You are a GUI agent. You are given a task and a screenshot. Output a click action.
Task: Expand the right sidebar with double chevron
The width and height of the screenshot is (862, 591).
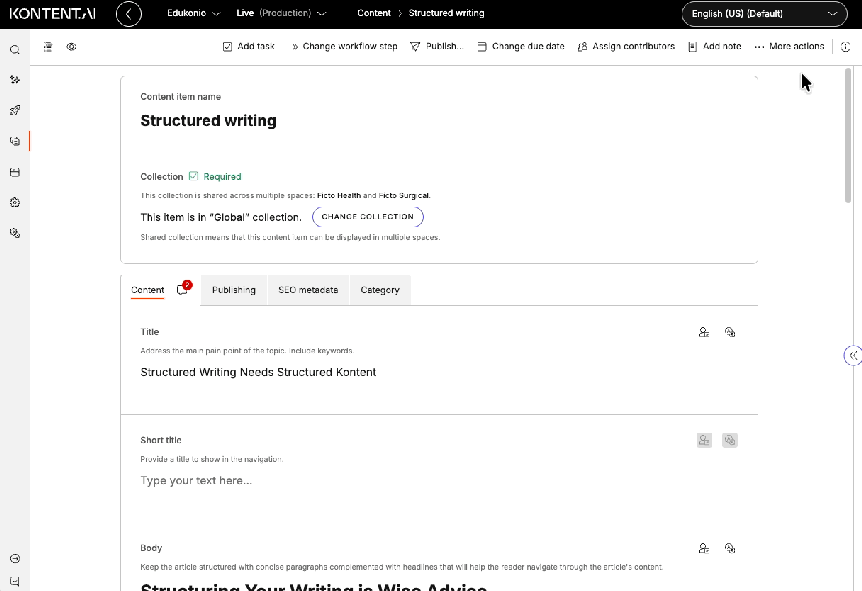(x=853, y=356)
